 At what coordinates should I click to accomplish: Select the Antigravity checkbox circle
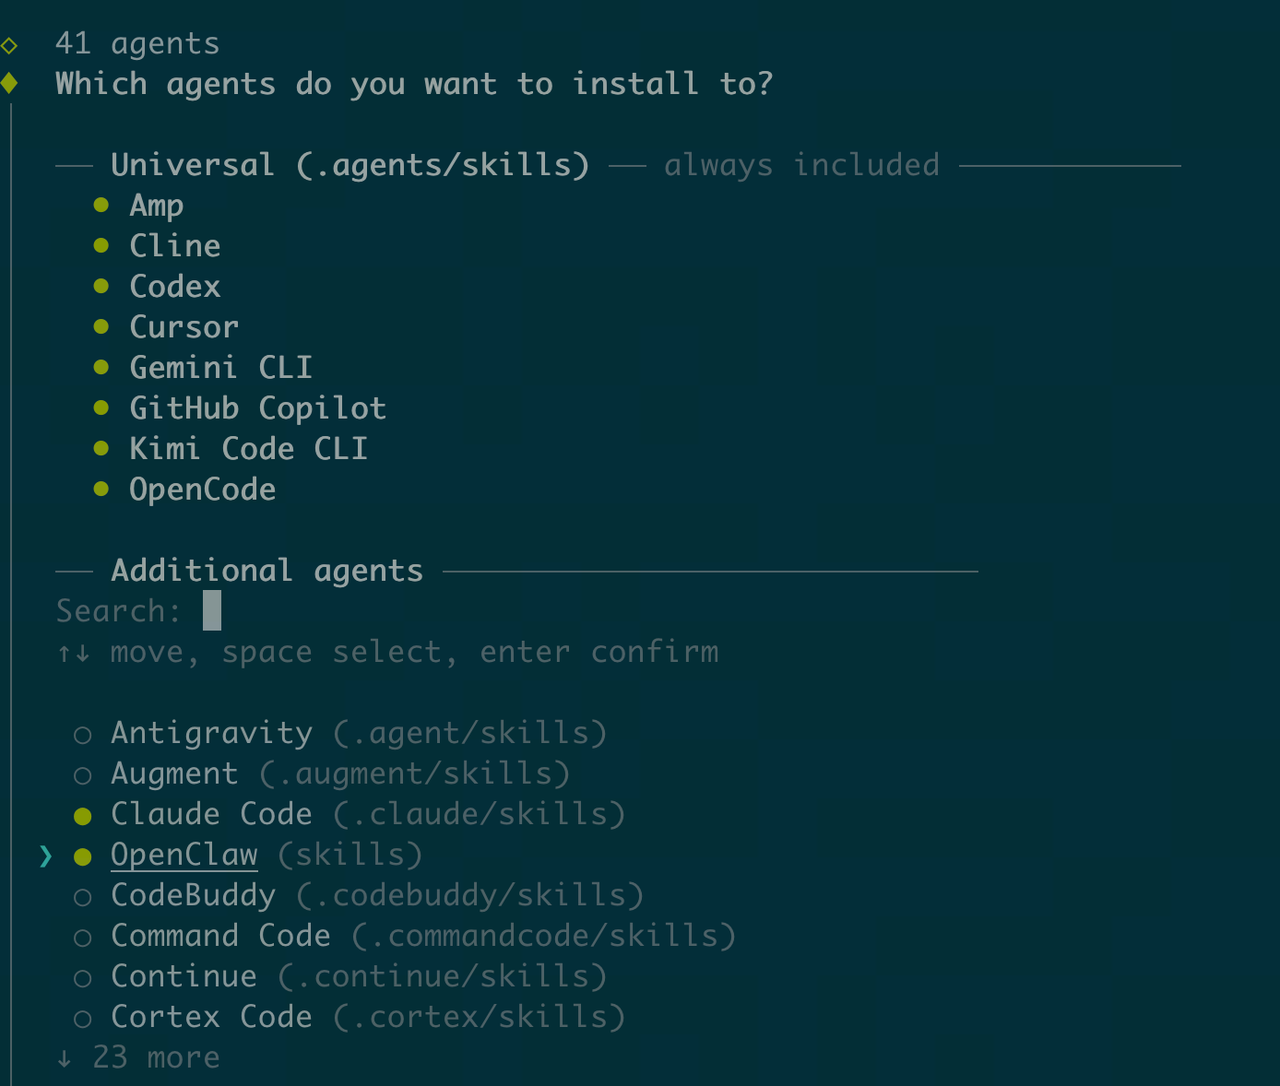(83, 735)
